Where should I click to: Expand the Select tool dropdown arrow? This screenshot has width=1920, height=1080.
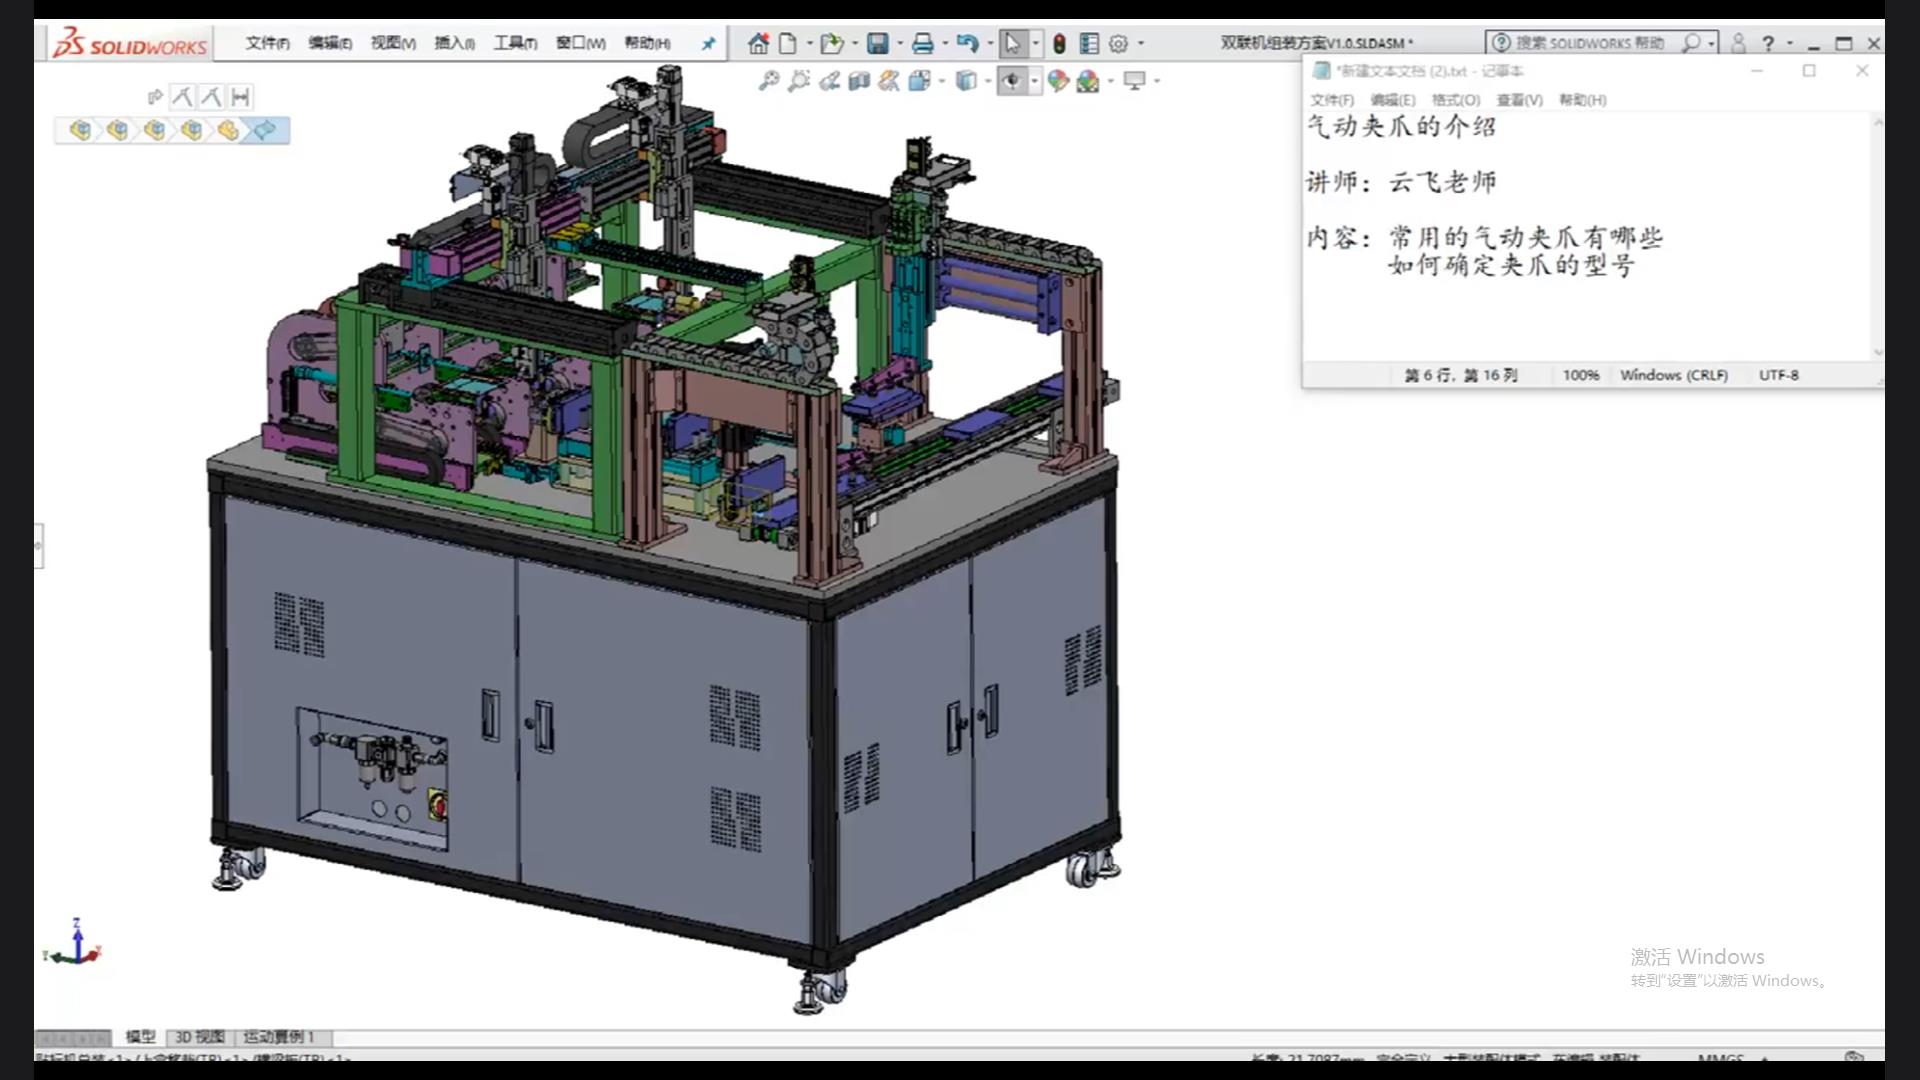coord(1035,43)
